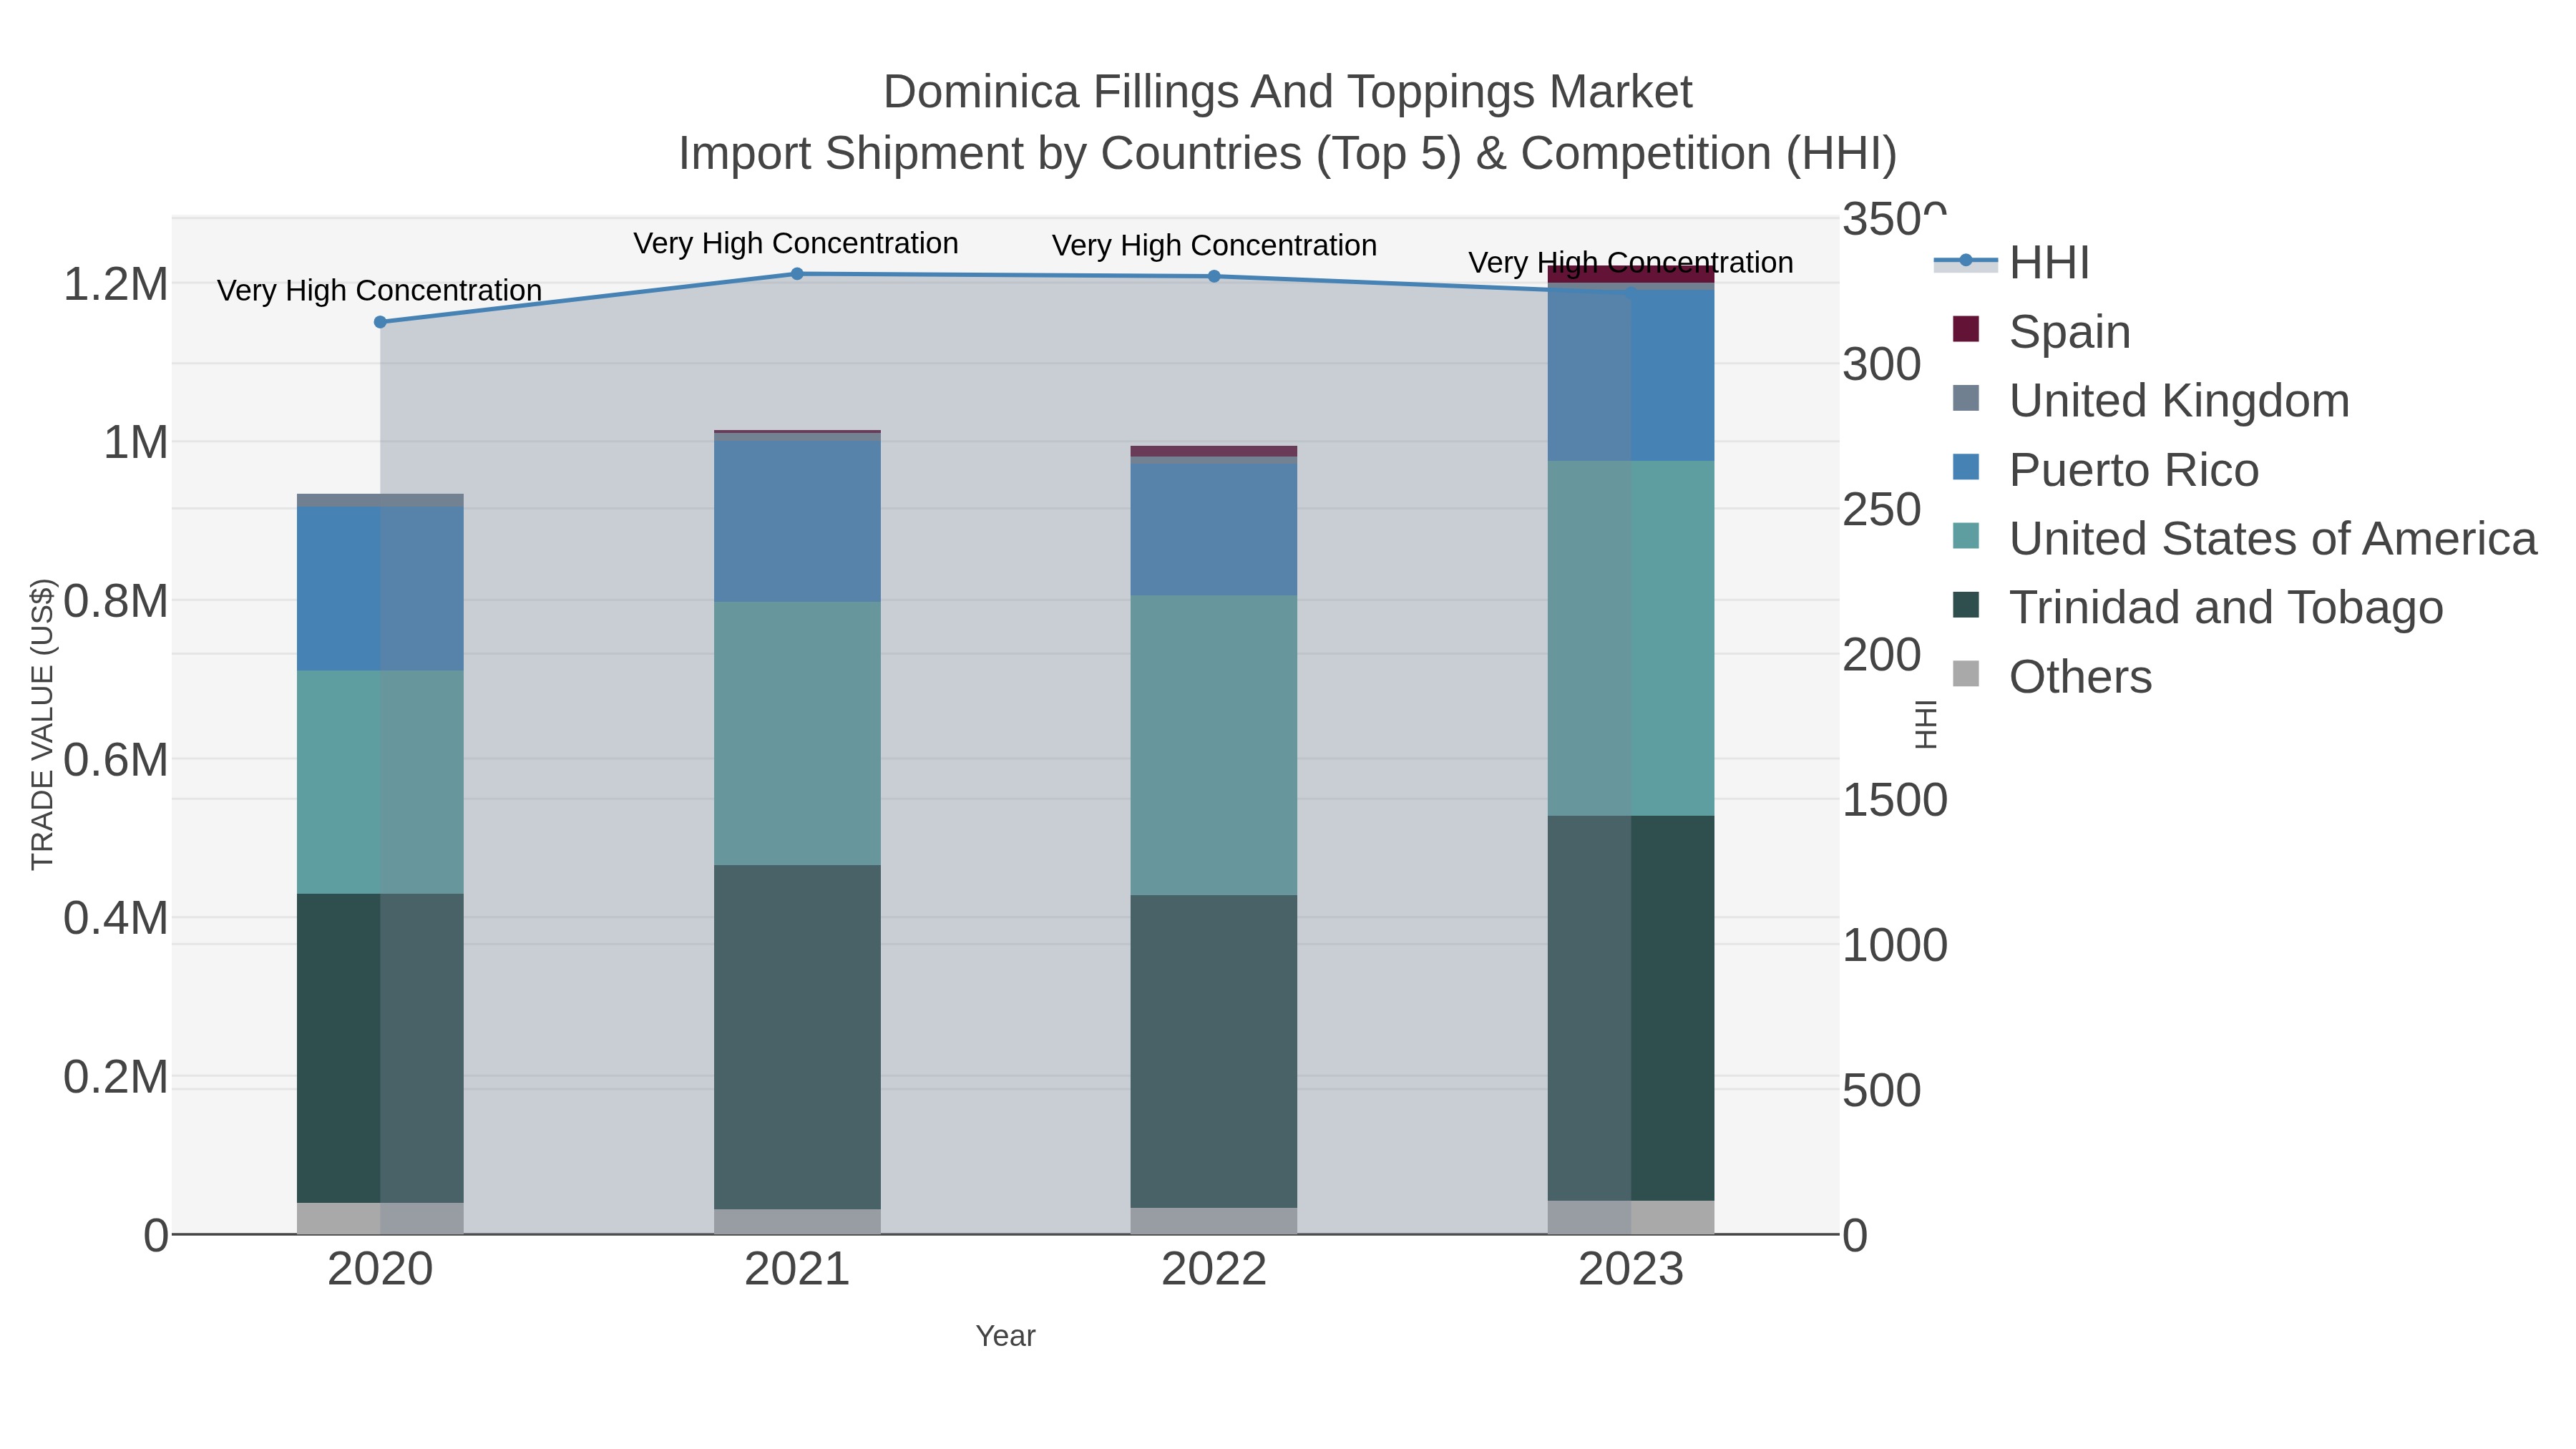Toggle the United Kingdom legend entry
Screen dimensions: 2576x1449
2150,401
